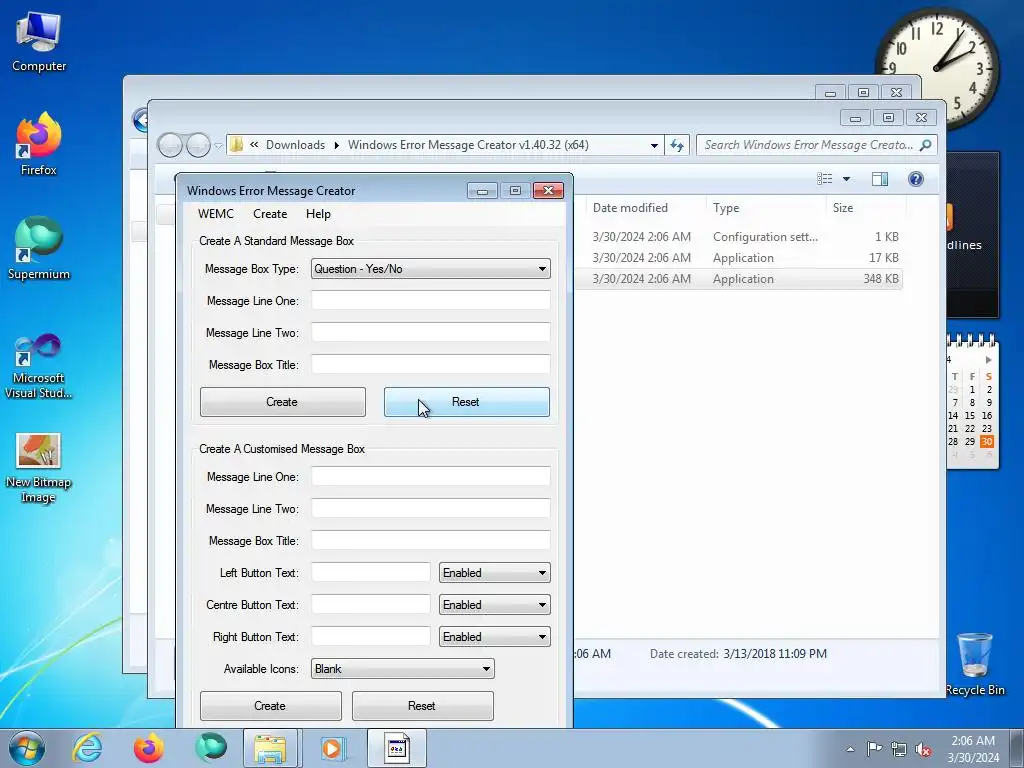The width and height of the screenshot is (1024, 768).
Task: Click the Explorer forward arrow button
Action: (x=198, y=145)
